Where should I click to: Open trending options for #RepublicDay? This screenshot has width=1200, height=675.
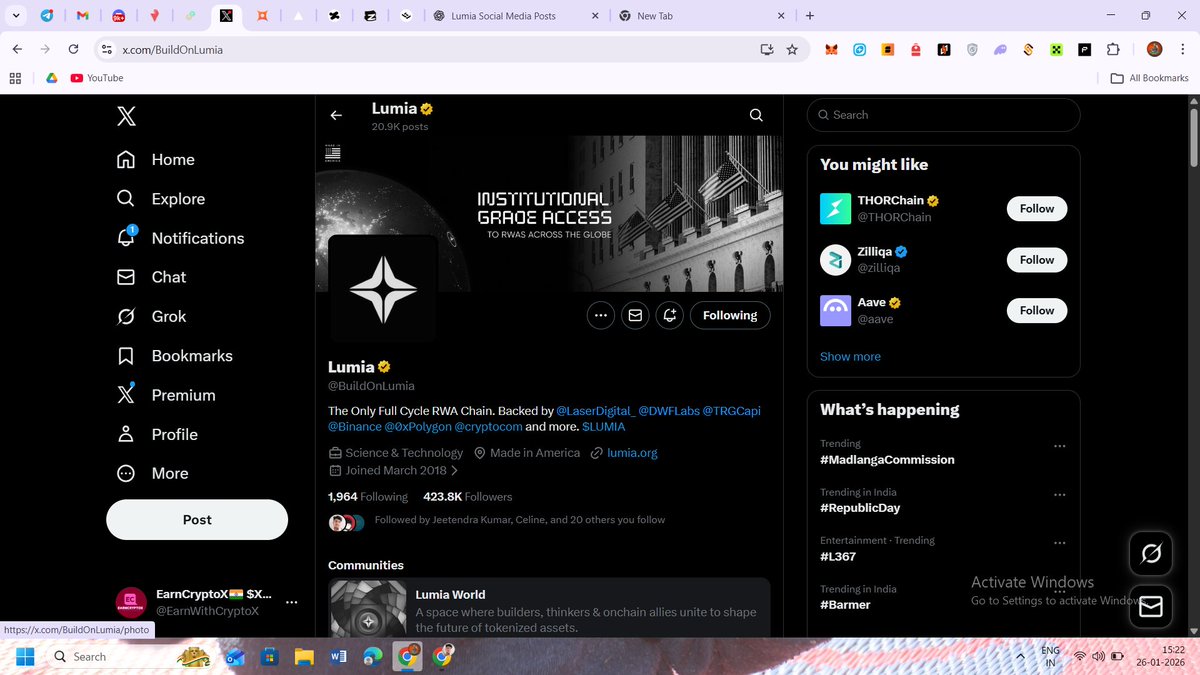[x=1060, y=494]
